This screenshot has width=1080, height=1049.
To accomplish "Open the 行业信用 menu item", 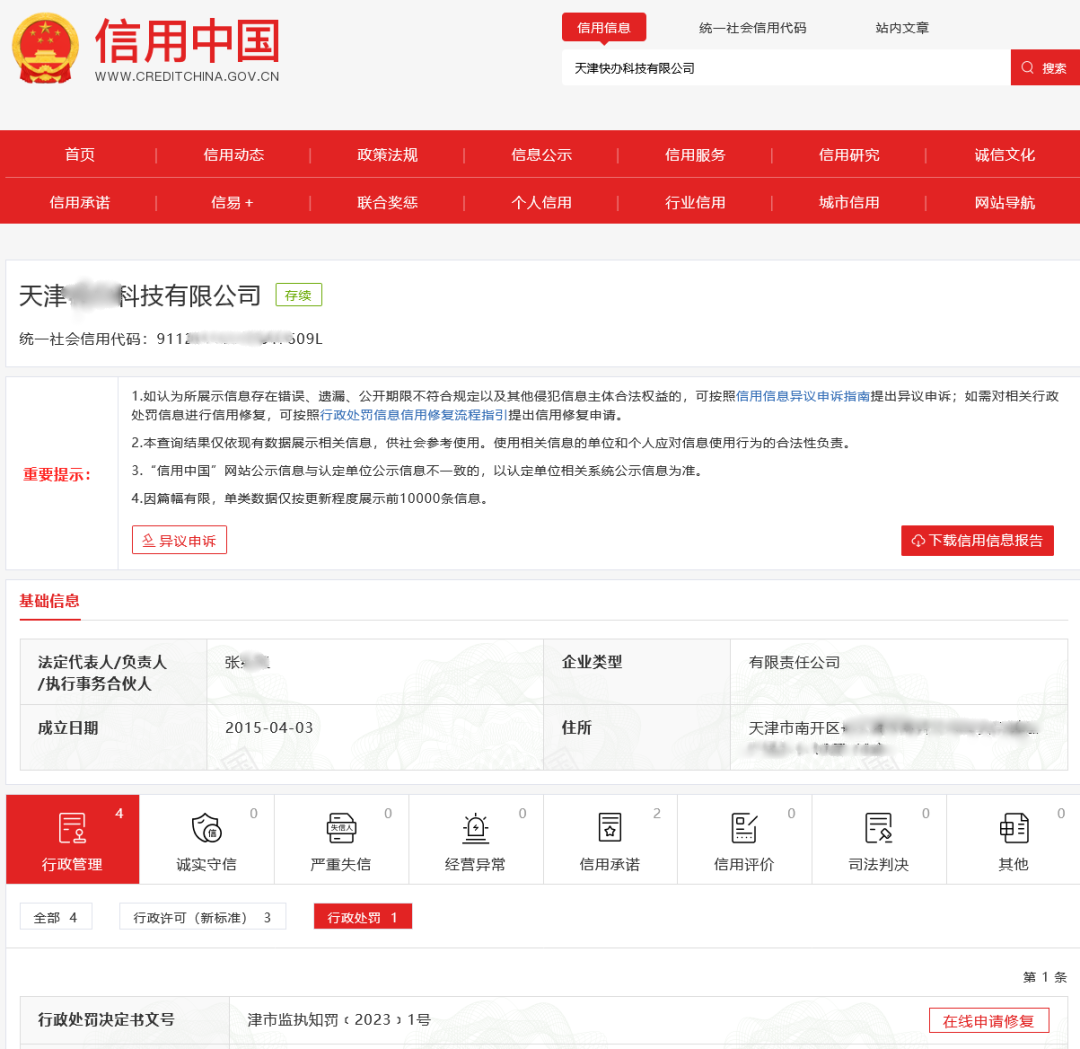I will click(x=695, y=202).
